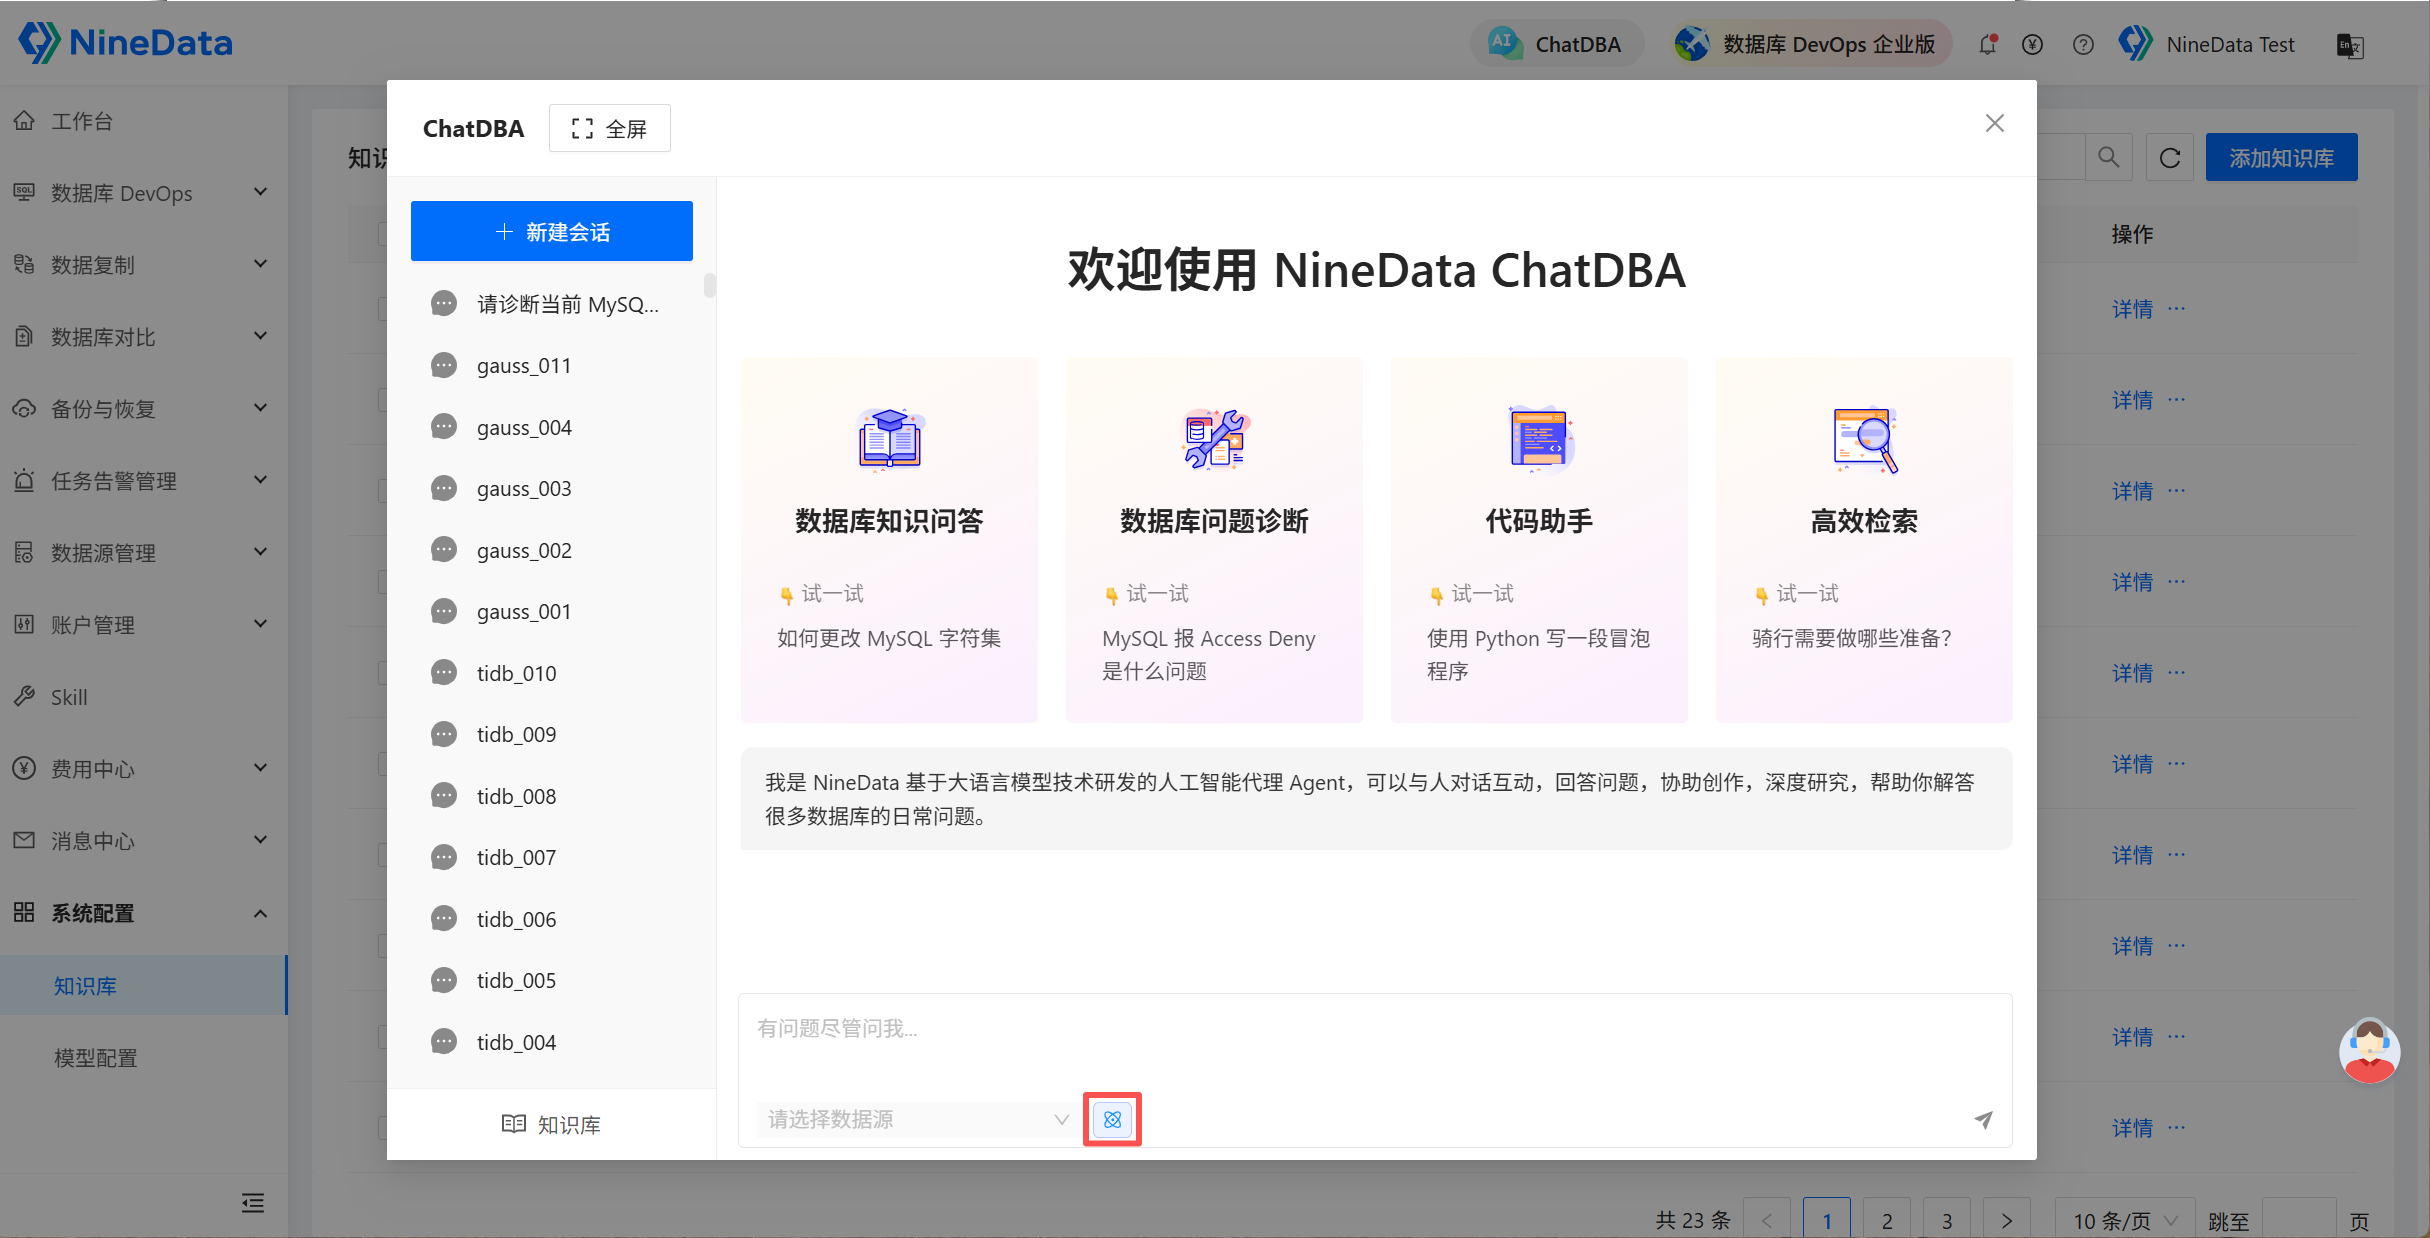This screenshot has width=2430, height=1238.
Task: Expand the 备份与恢复 sidebar menu
Action: (144, 409)
